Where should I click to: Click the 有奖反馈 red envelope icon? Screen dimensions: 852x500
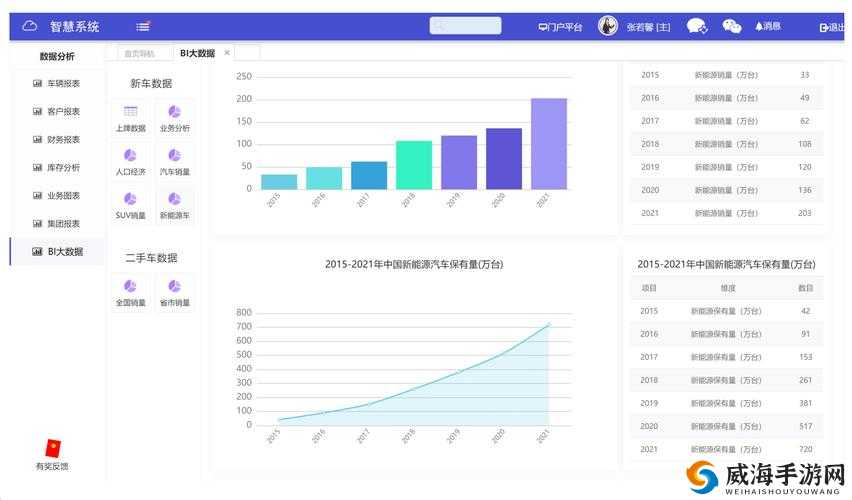click(x=53, y=448)
